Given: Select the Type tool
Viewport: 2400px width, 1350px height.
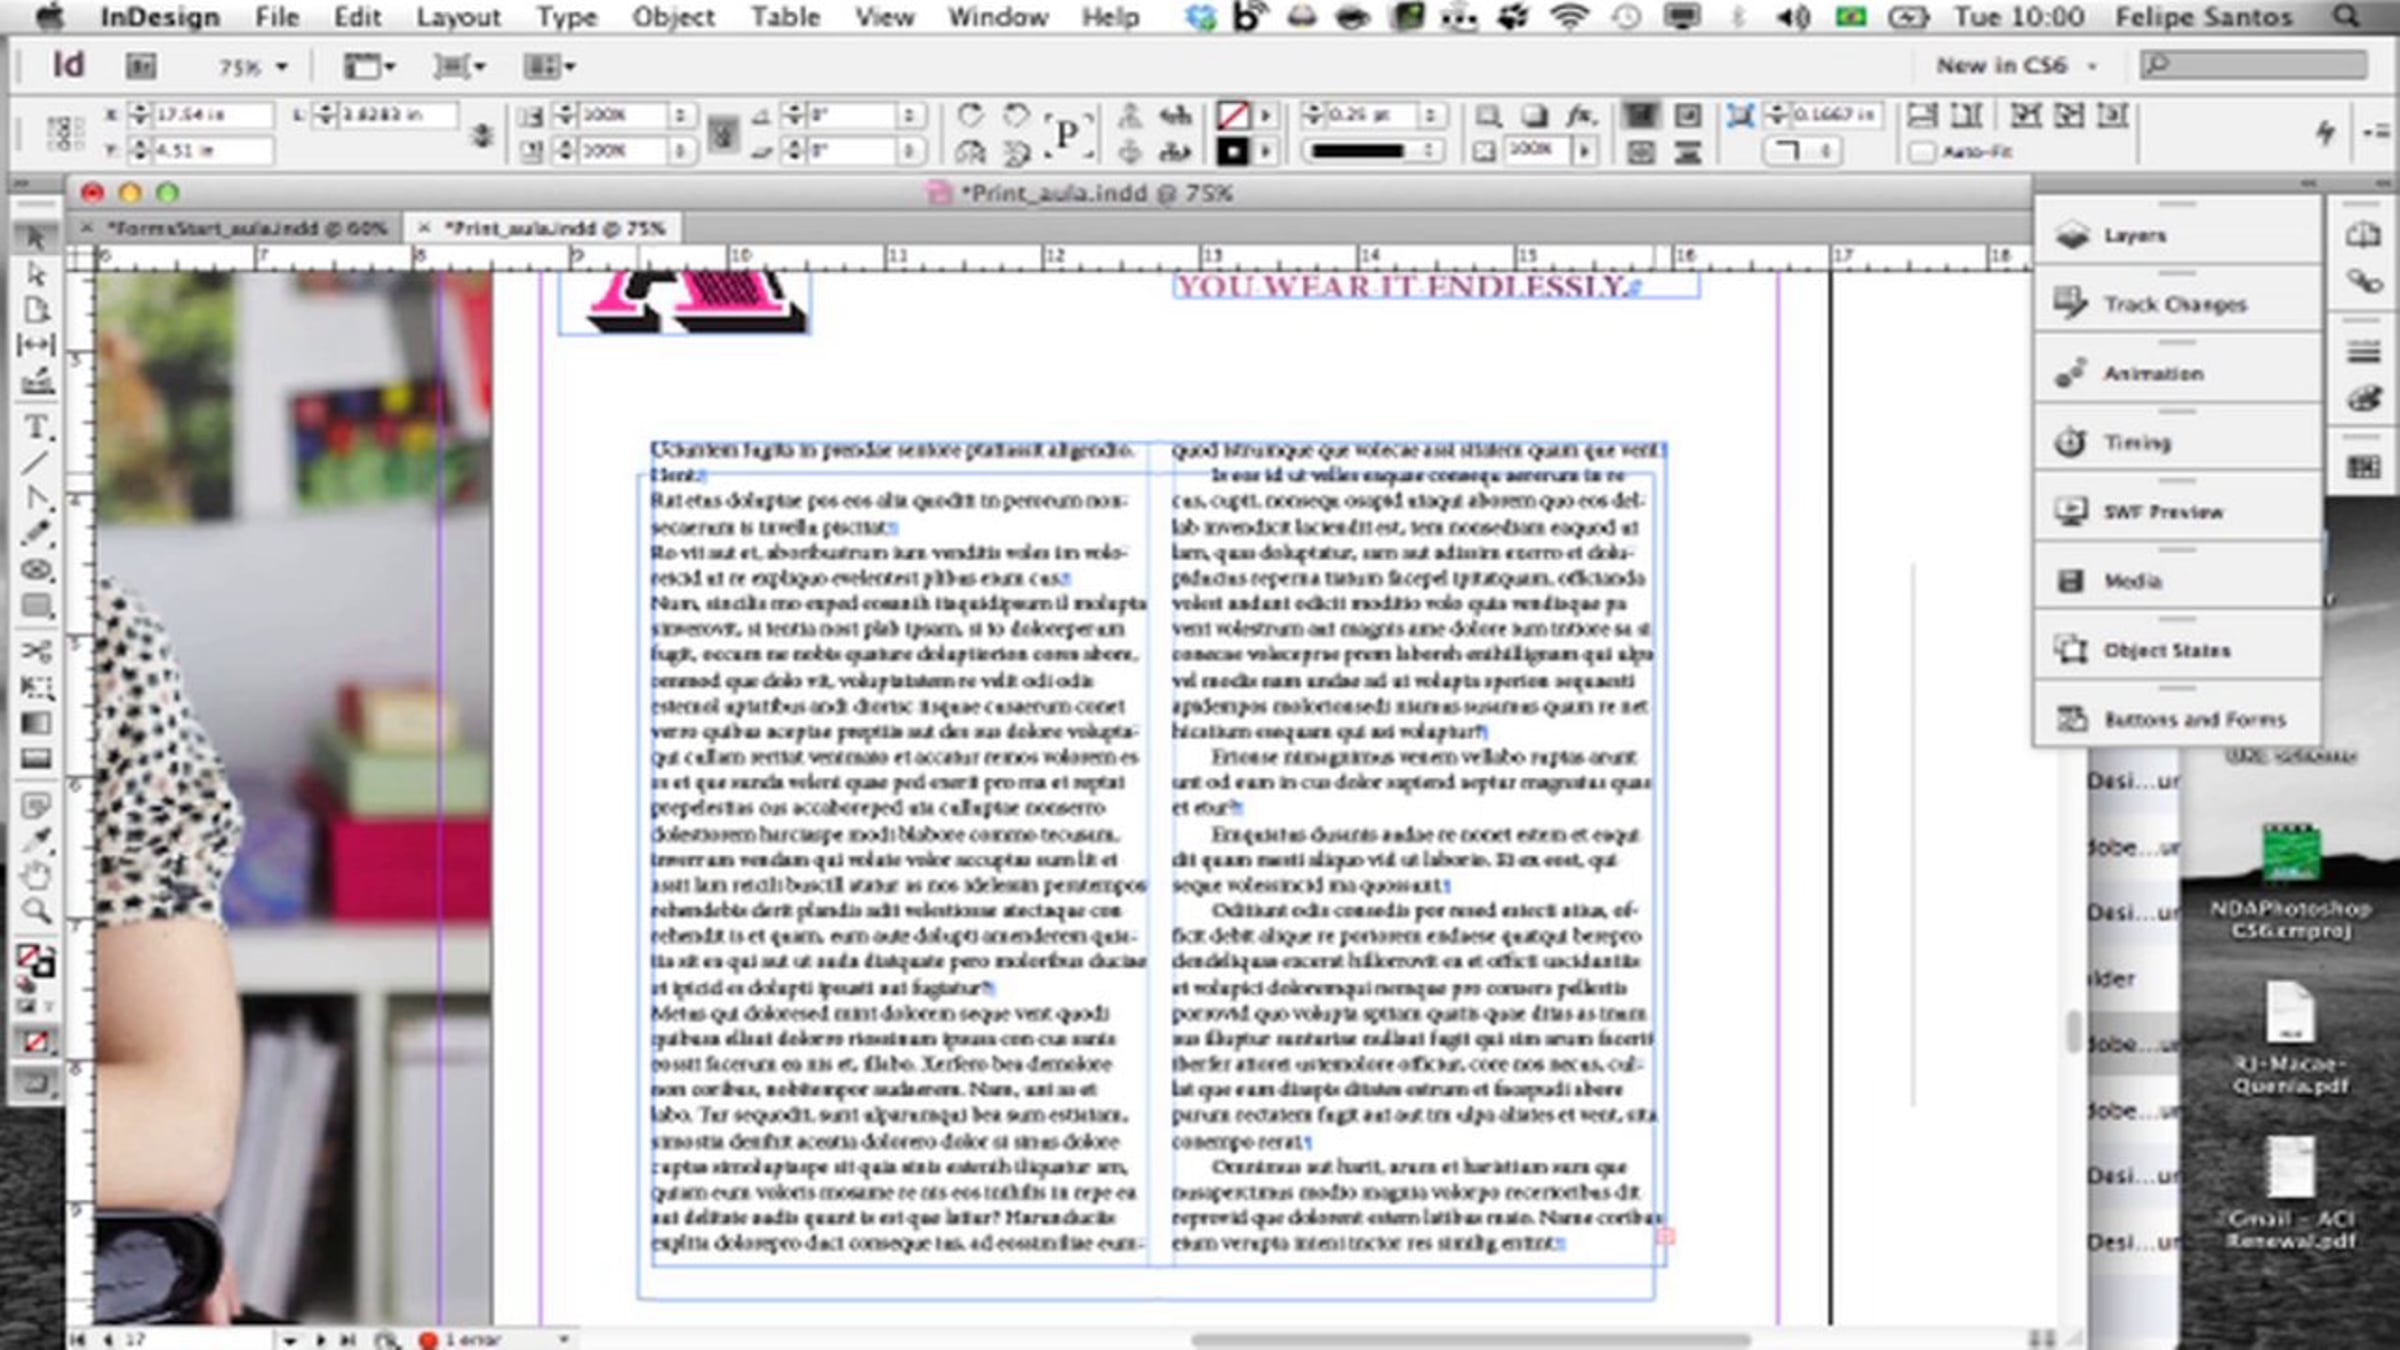Looking at the screenshot, I should coord(36,427).
